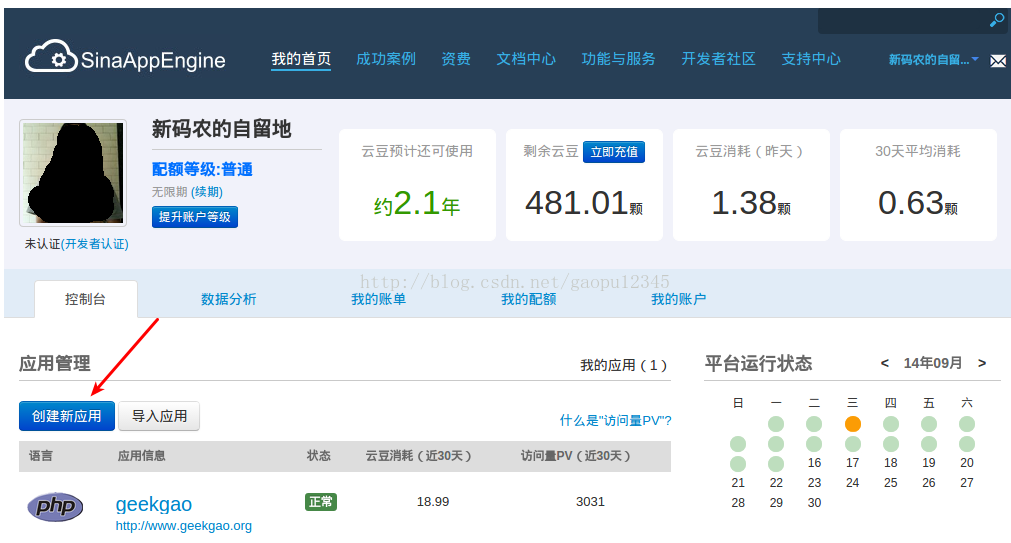The image size is (1011, 543).
Task: Switch to 我的配额 tab
Action: pyautogui.click(x=529, y=299)
